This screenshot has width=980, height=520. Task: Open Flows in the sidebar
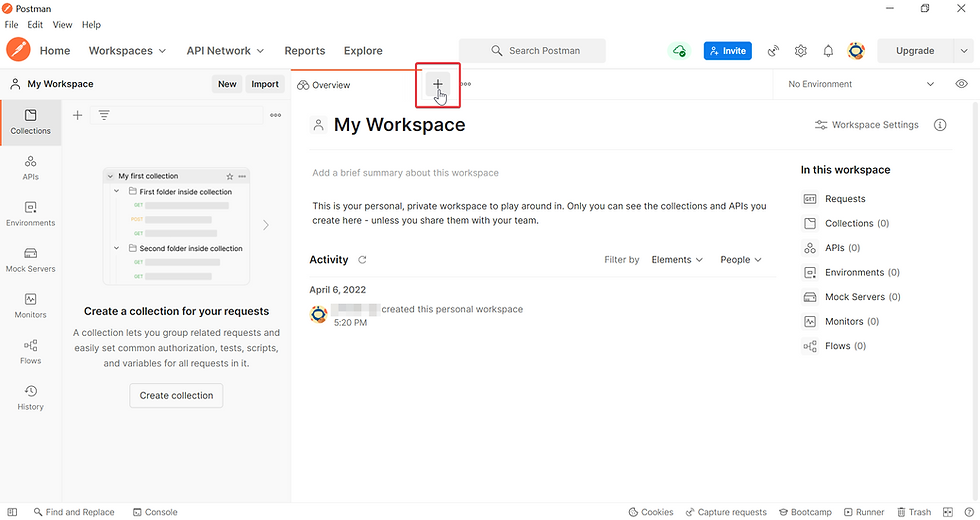tap(31, 352)
